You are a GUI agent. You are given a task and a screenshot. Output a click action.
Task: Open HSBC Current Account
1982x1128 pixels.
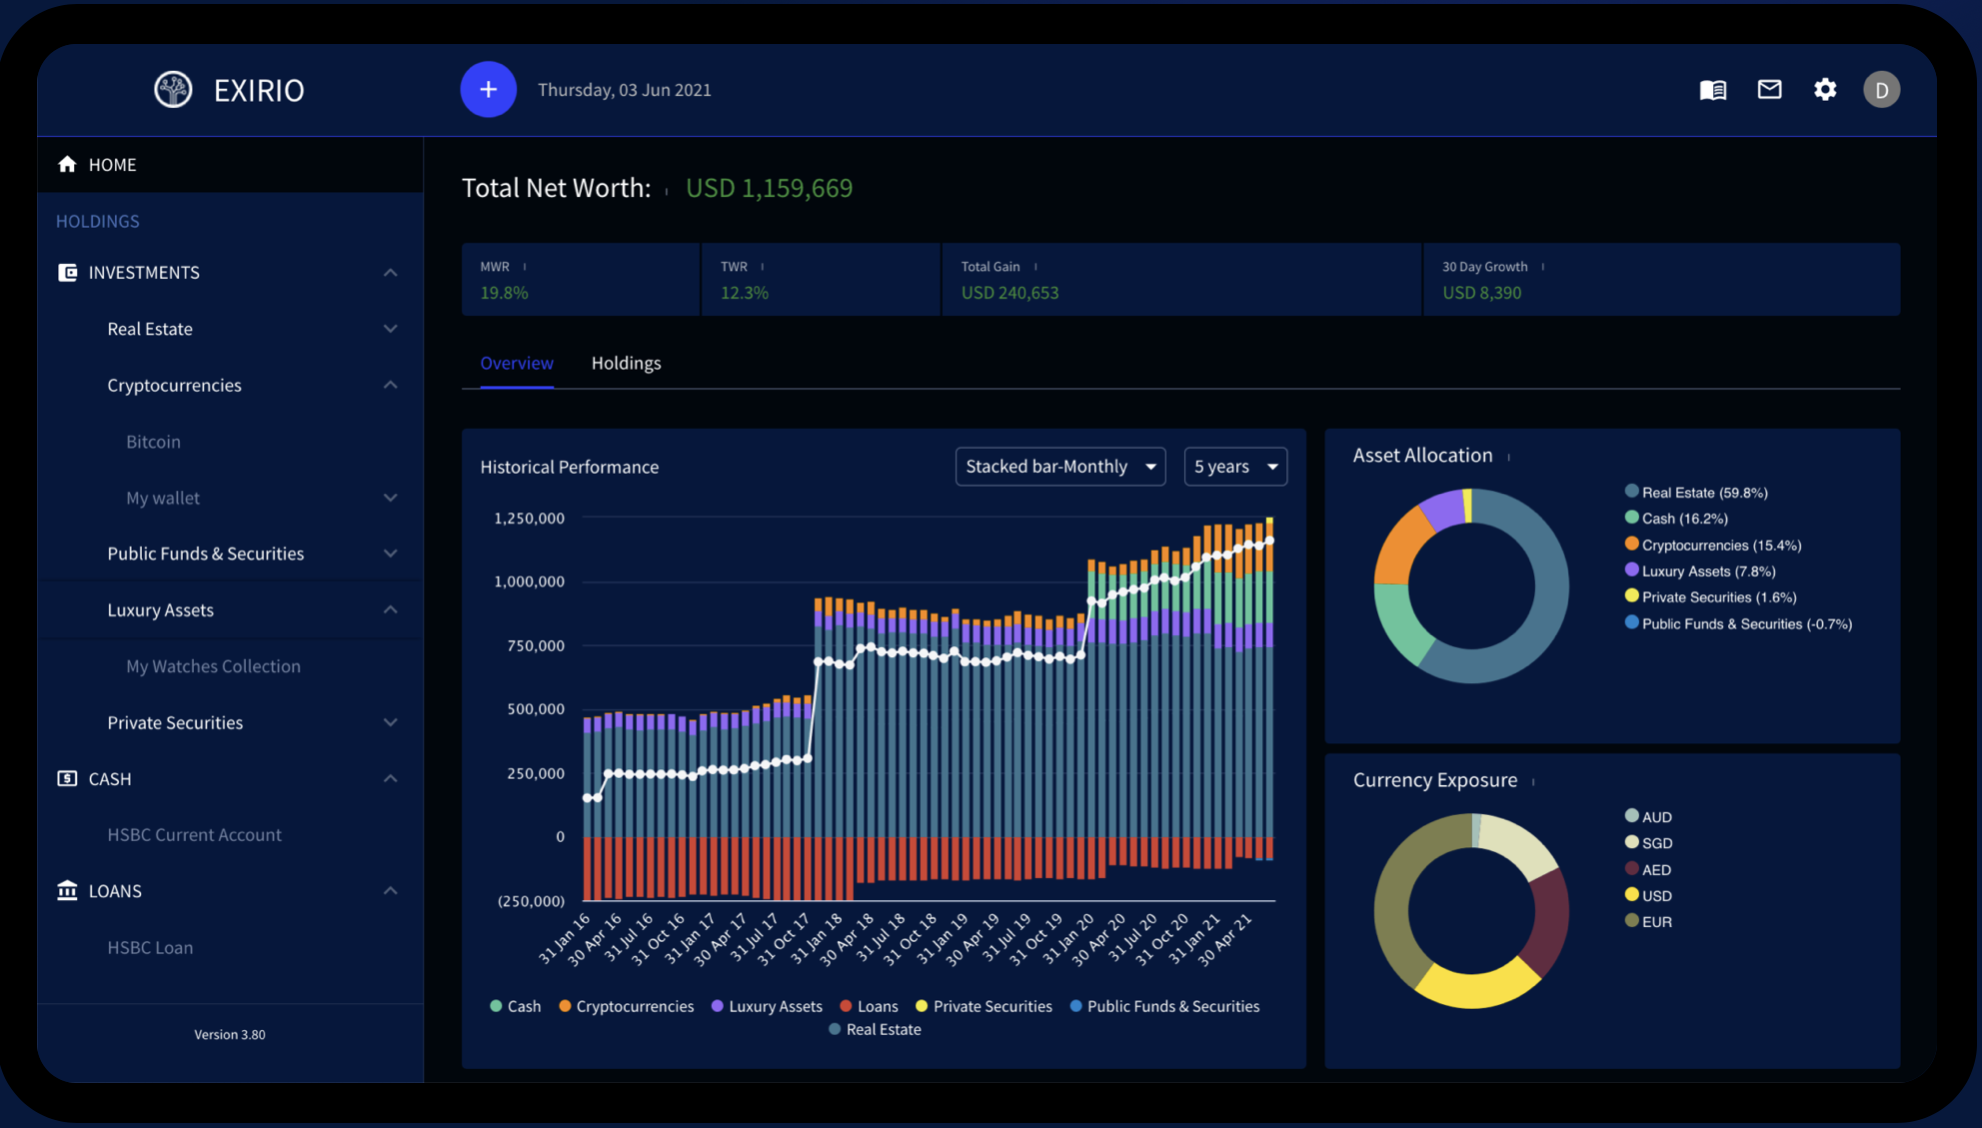tap(194, 834)
